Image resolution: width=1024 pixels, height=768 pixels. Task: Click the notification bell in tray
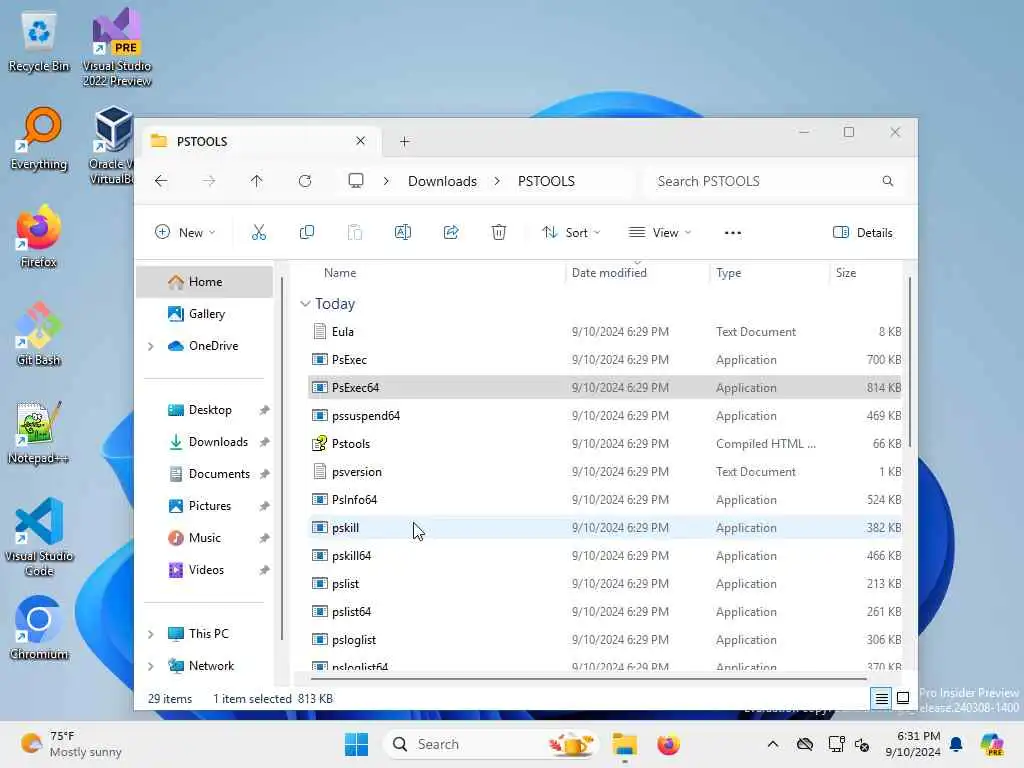pos(956,744)
